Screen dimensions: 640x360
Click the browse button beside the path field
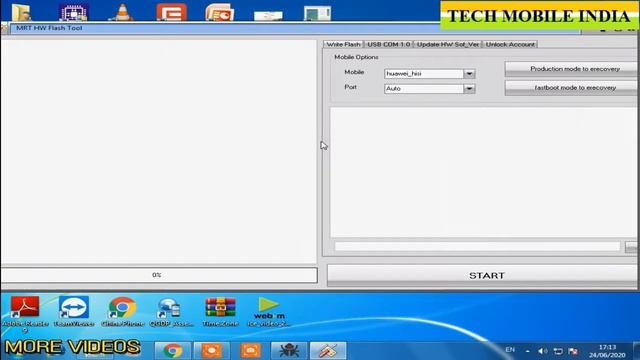[x=631, y=247]
